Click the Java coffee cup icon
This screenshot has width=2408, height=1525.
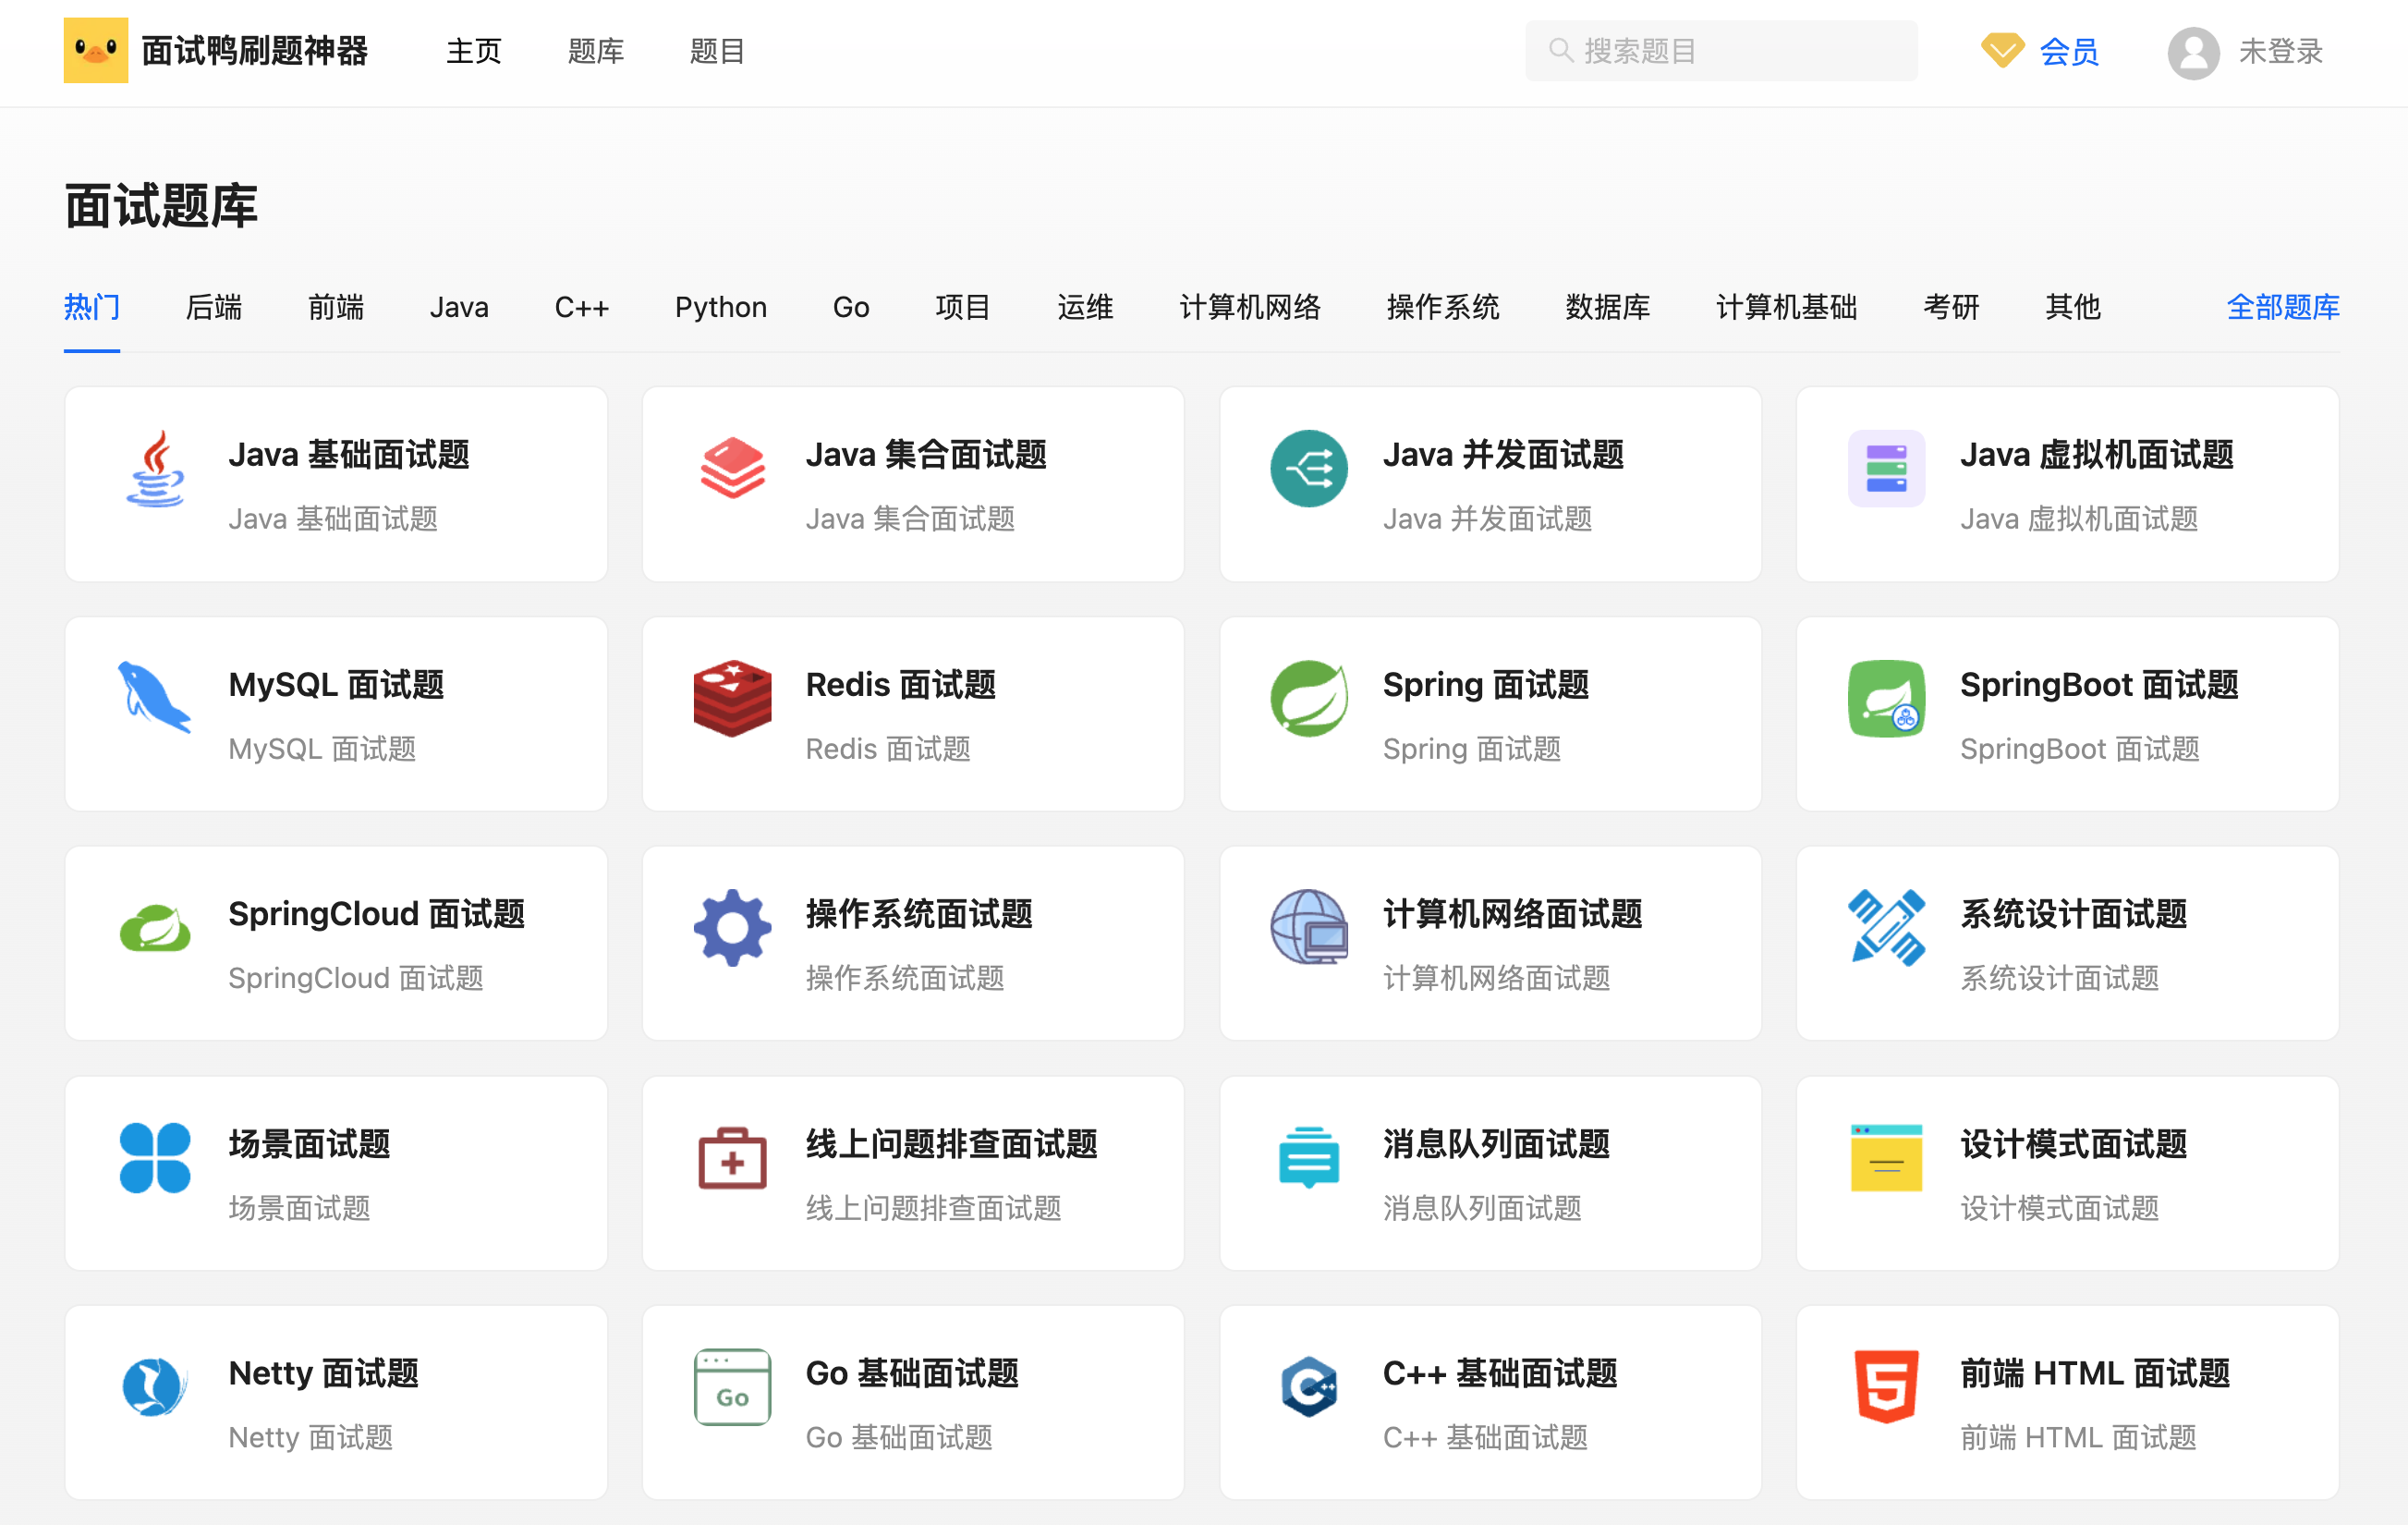coord(155,469)
